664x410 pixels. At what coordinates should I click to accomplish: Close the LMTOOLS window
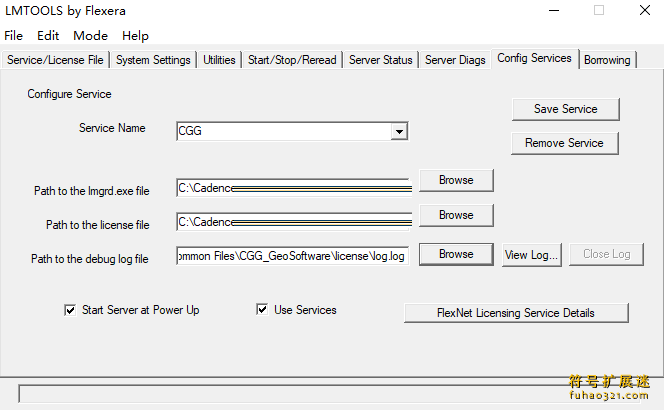click(645, 10)
